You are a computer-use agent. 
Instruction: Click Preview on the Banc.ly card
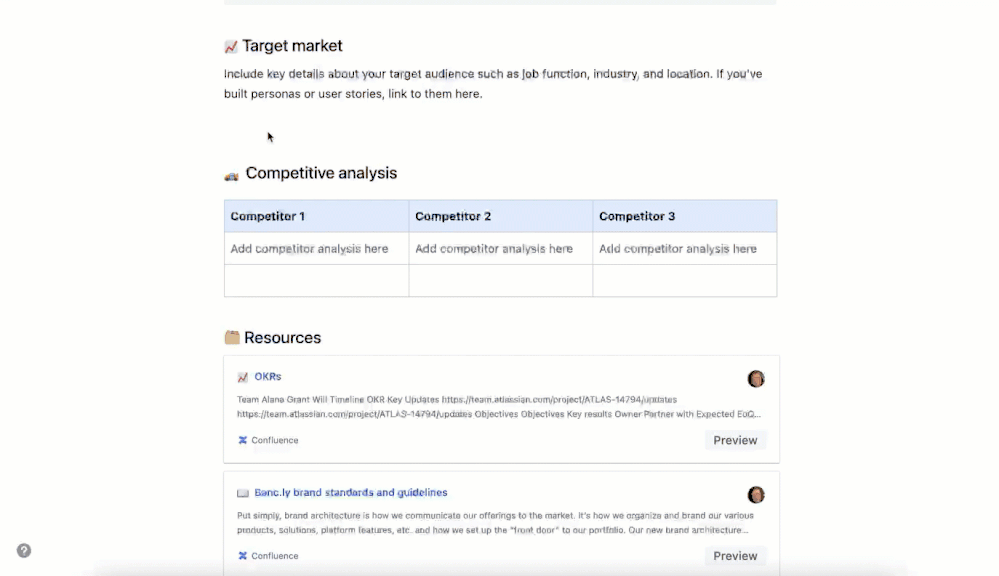click(x=735, y=555)
